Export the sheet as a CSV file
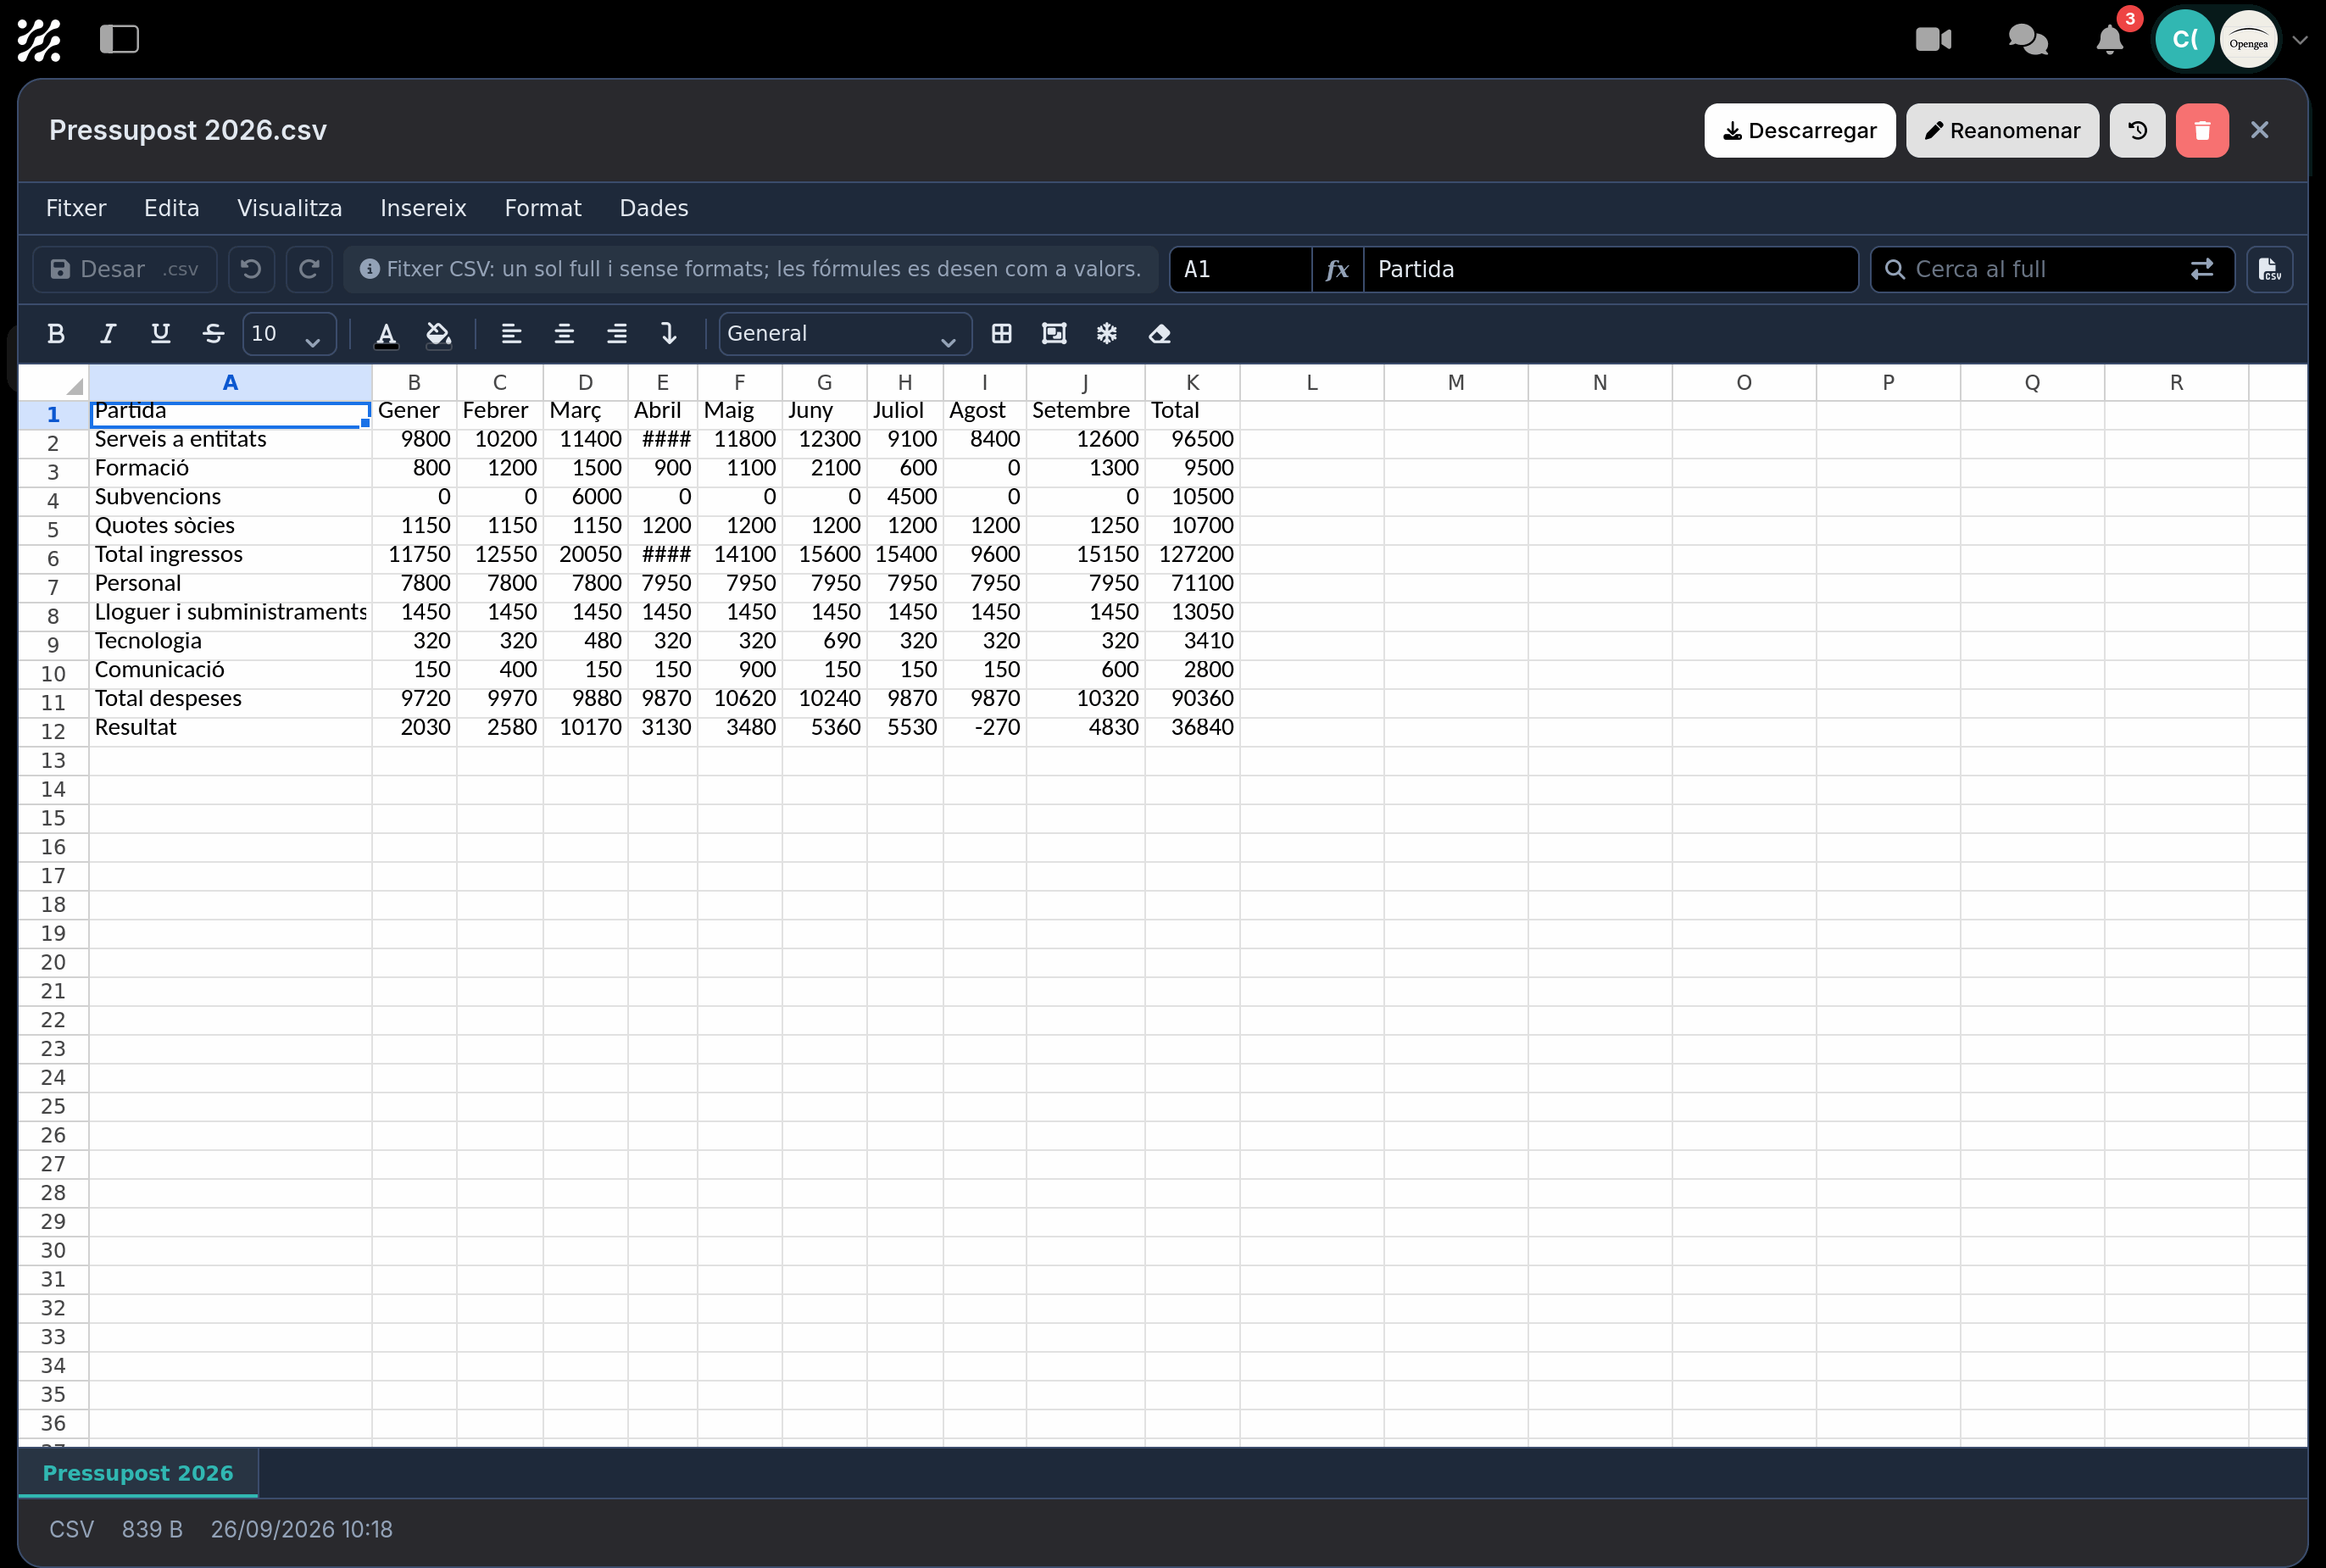2326x1568 pixels. (2269, 269)
